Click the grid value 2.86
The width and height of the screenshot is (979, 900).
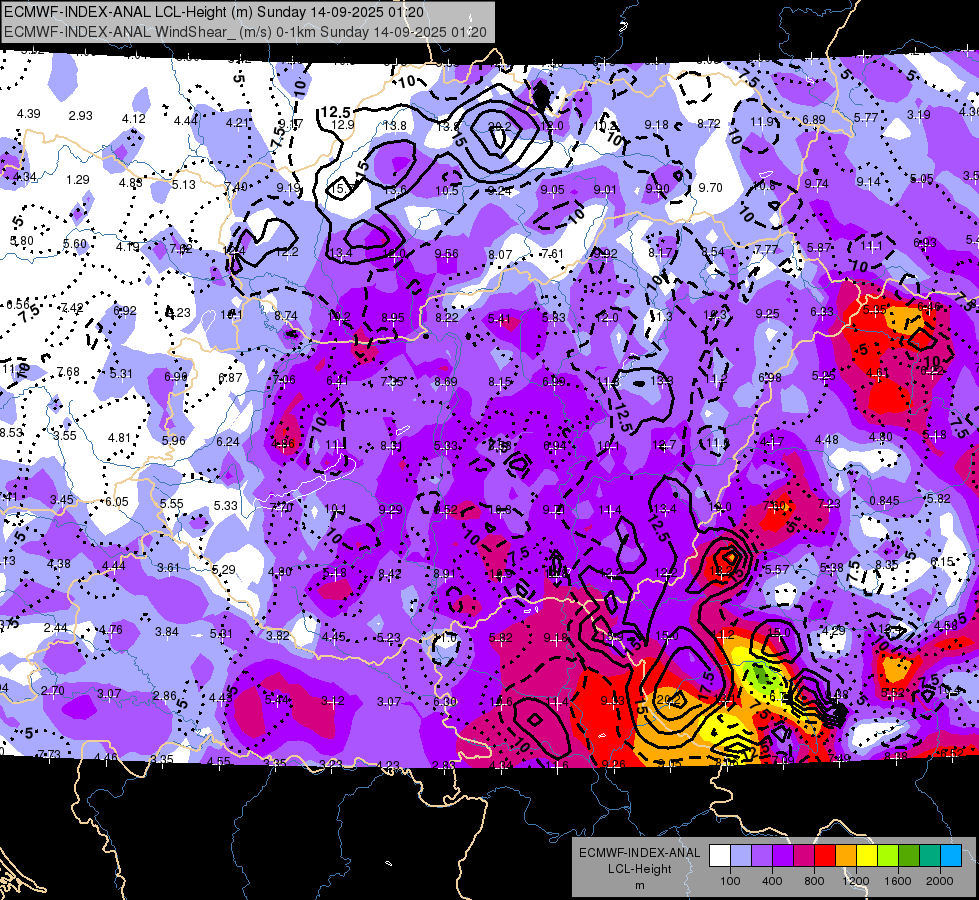[165, 696]
